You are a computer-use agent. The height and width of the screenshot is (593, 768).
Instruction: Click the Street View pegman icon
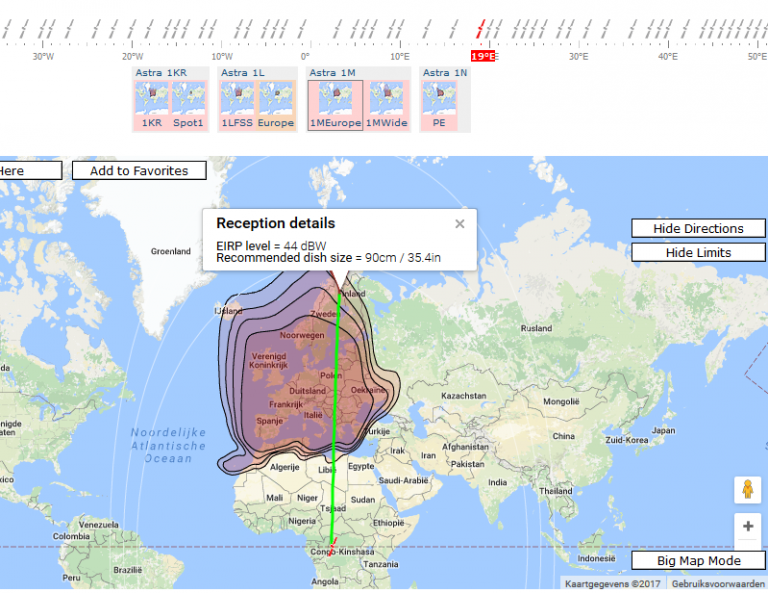click(x=746, y=490)
